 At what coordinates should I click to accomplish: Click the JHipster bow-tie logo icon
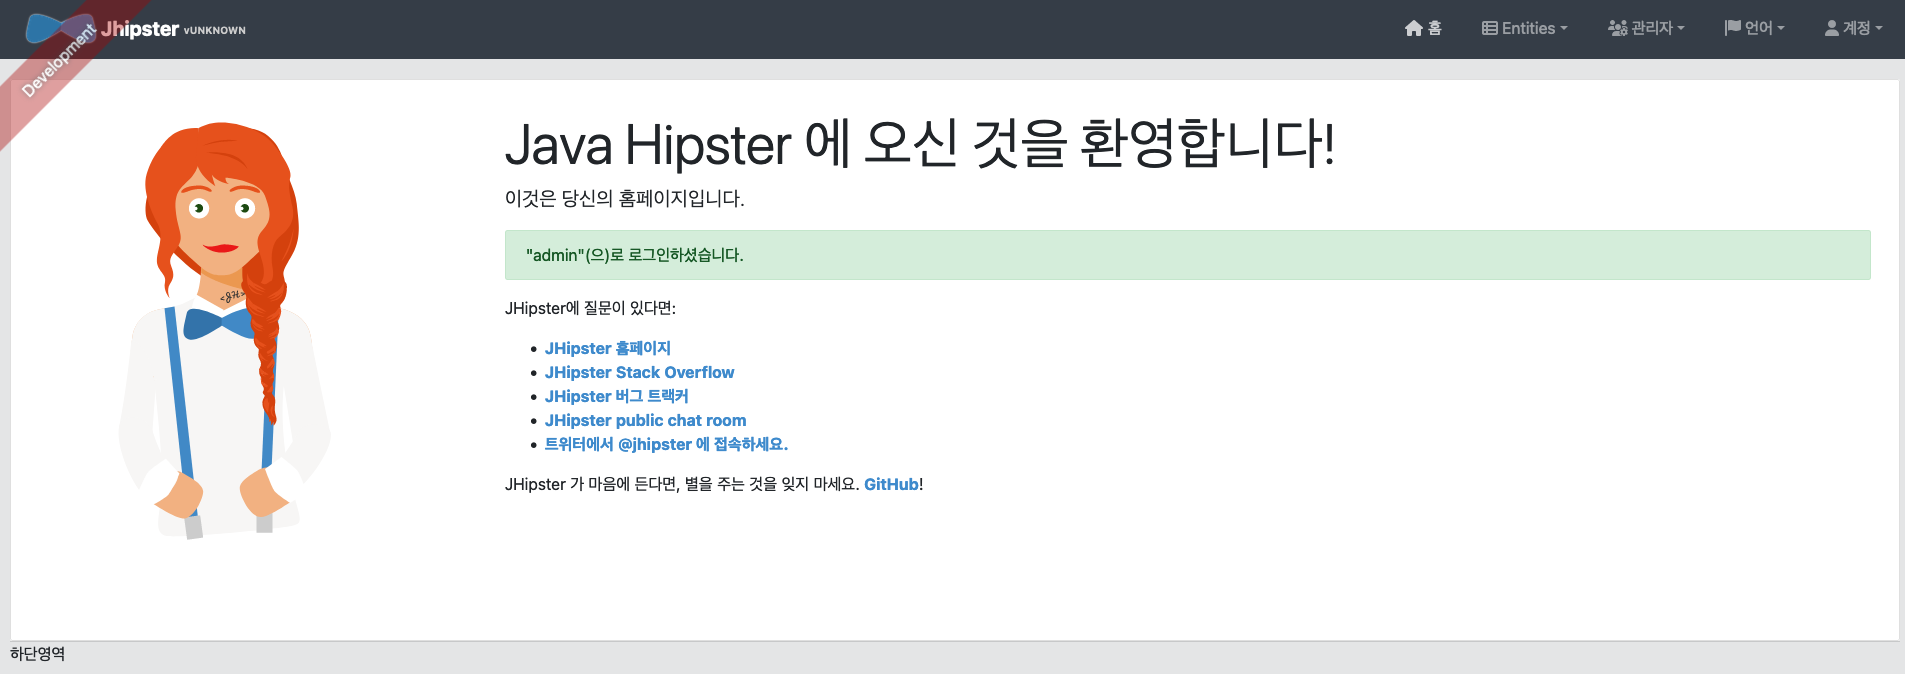[60, 29]
